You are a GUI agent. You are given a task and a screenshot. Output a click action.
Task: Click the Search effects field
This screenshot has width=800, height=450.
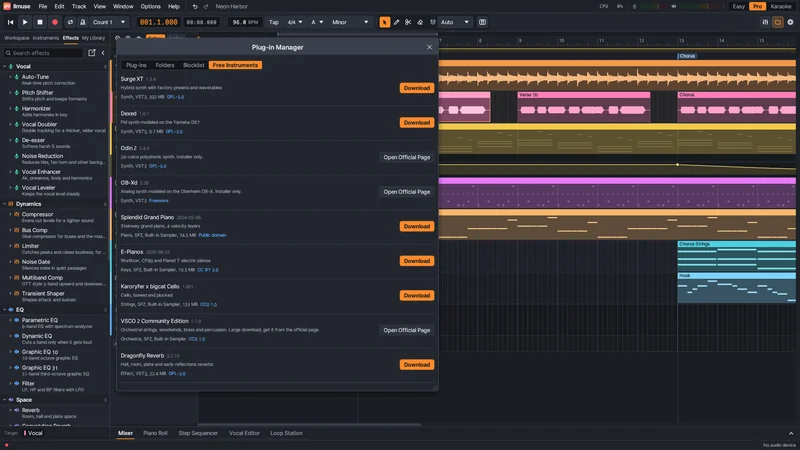coord(43,53)
